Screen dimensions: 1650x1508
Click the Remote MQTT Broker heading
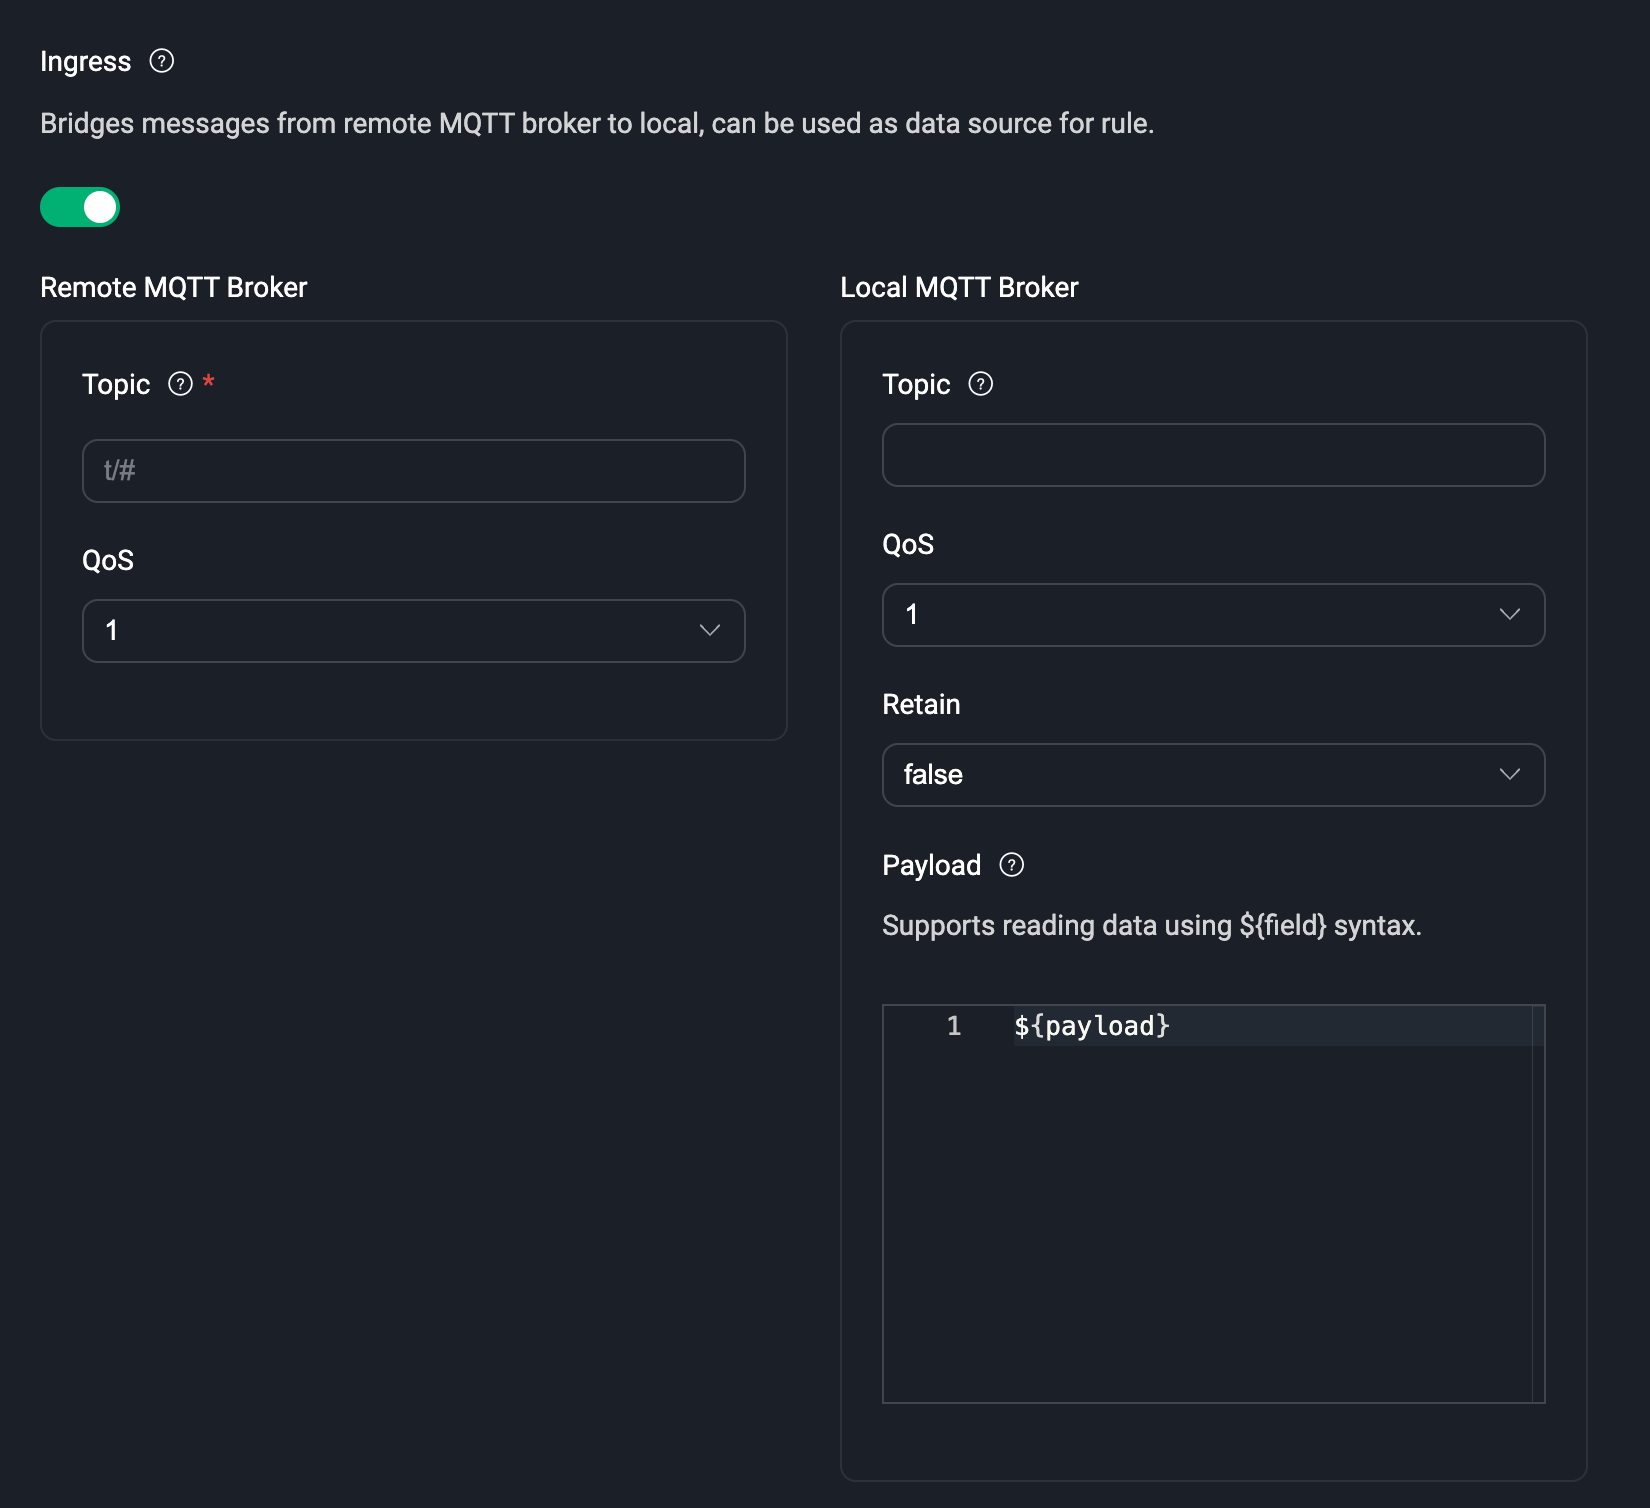pyautogui.click(x=173, y=287)
